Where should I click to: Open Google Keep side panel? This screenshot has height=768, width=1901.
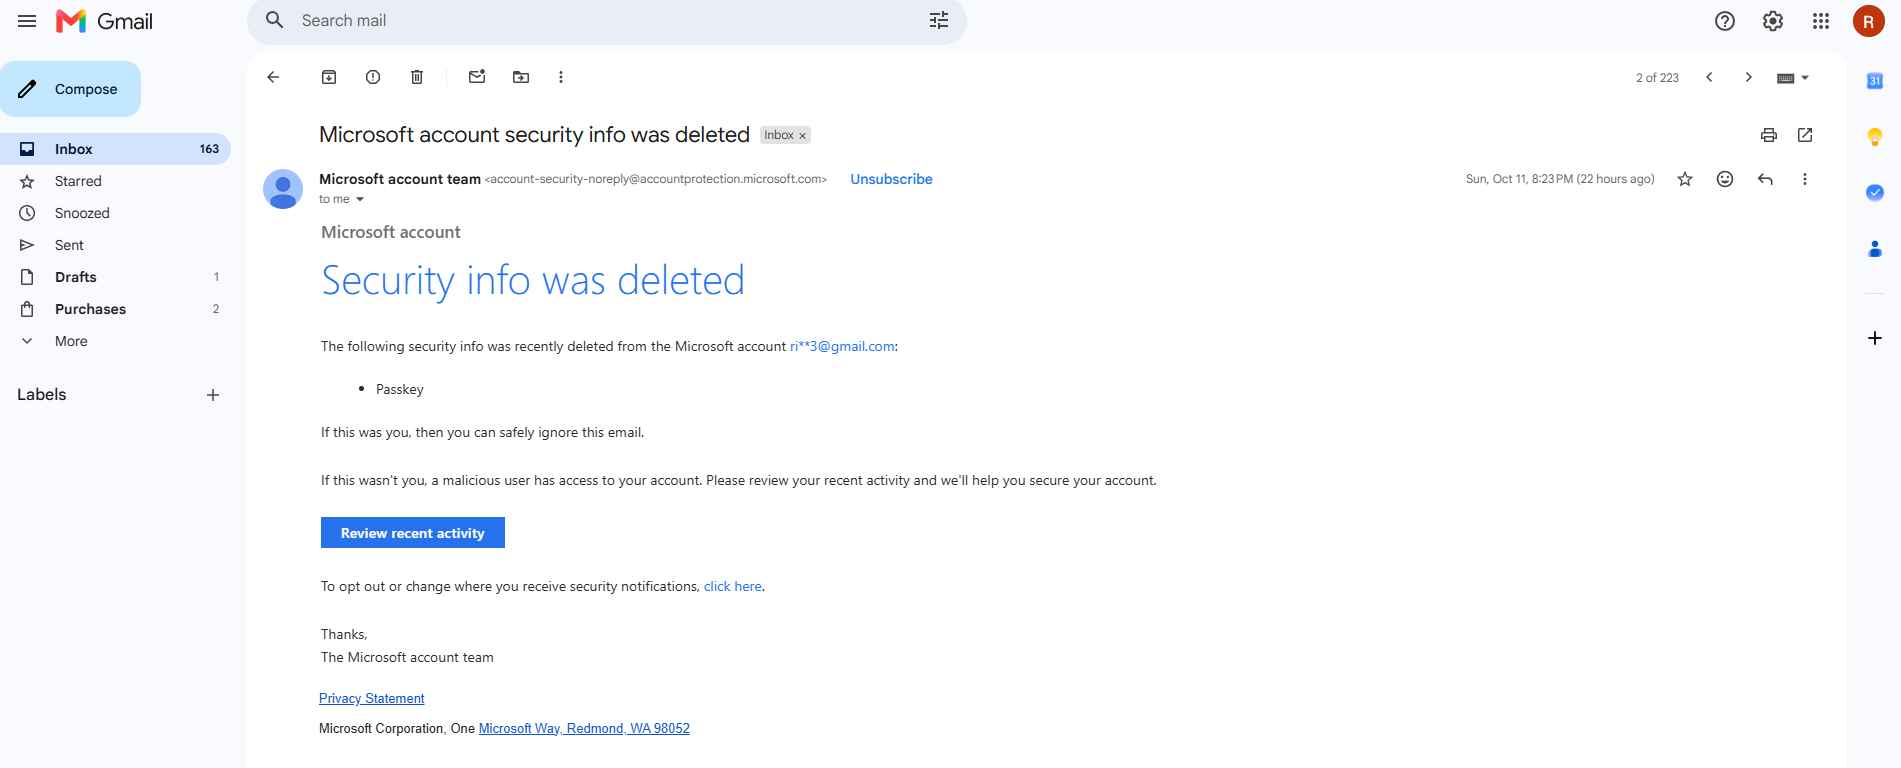[x=1875, y=137]
